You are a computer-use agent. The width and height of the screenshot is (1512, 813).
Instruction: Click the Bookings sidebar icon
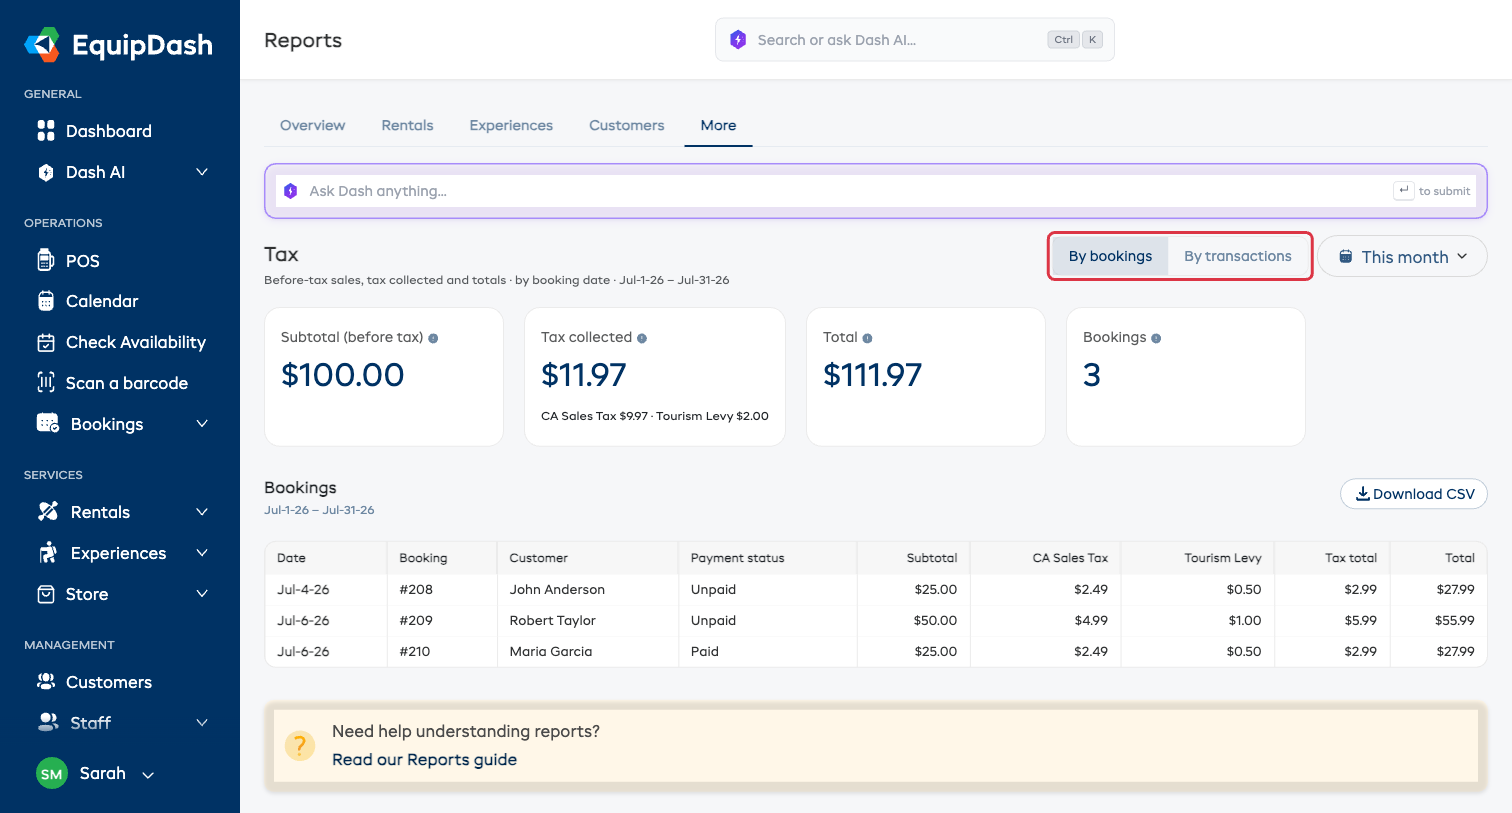48,423
